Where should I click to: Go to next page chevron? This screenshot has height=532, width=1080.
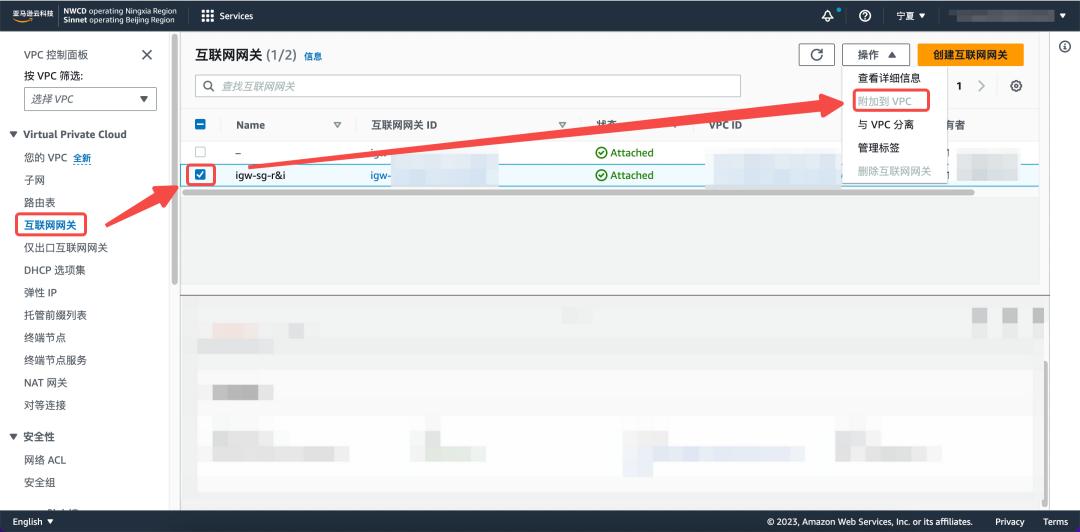pyautogui.click(x=982, y=86)
